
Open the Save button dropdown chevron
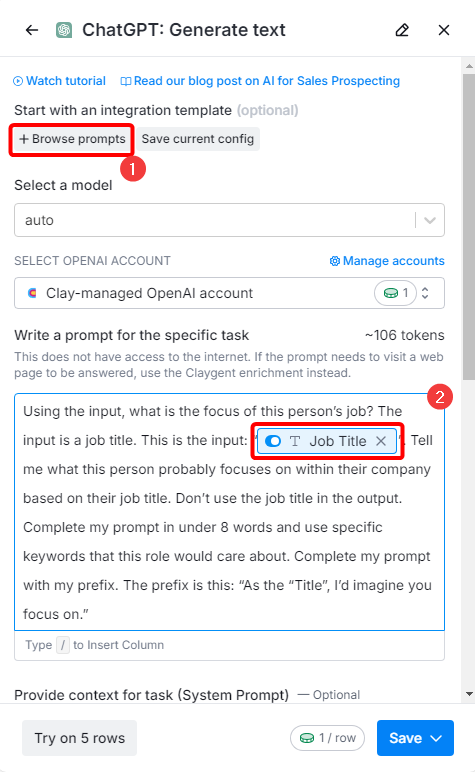pos(436,738)
